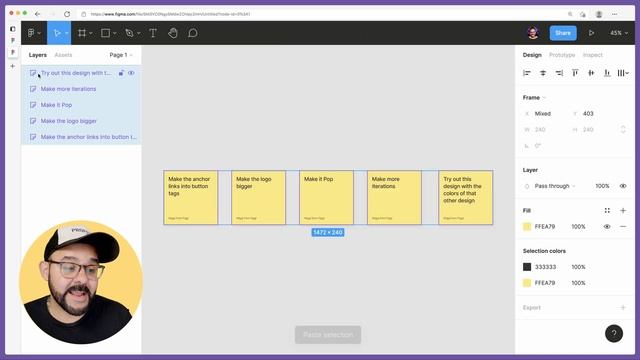The height and width of the screenshot is (360, 640).
Task: Click the 333333 selection color swatch
Action: pos(527,267)
